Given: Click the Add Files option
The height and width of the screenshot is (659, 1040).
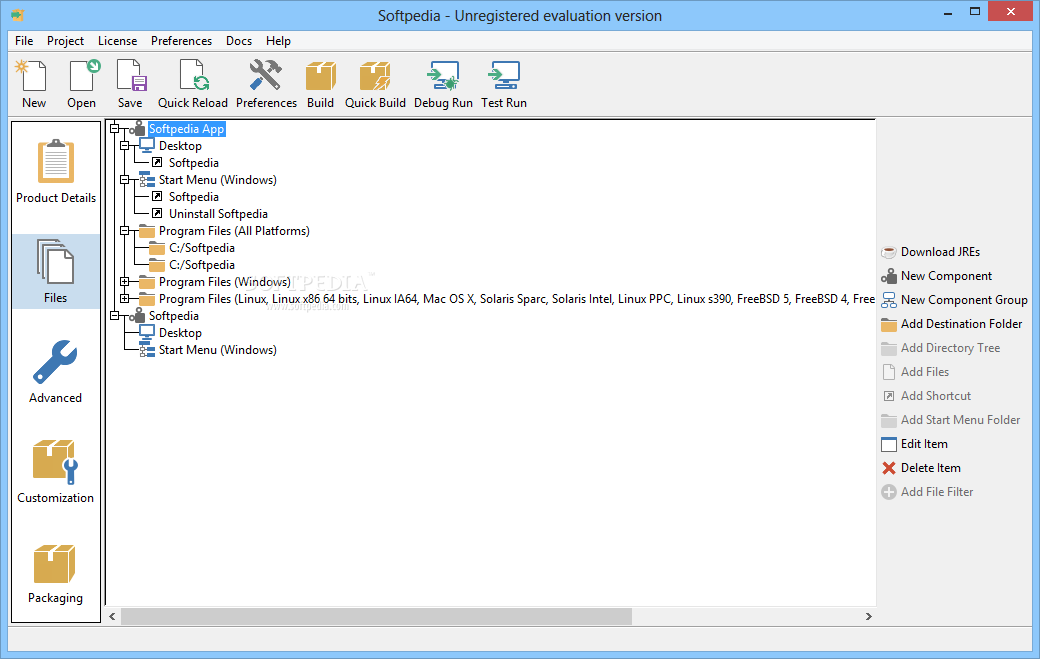Looking at the screenshot, I should [915, 371].
